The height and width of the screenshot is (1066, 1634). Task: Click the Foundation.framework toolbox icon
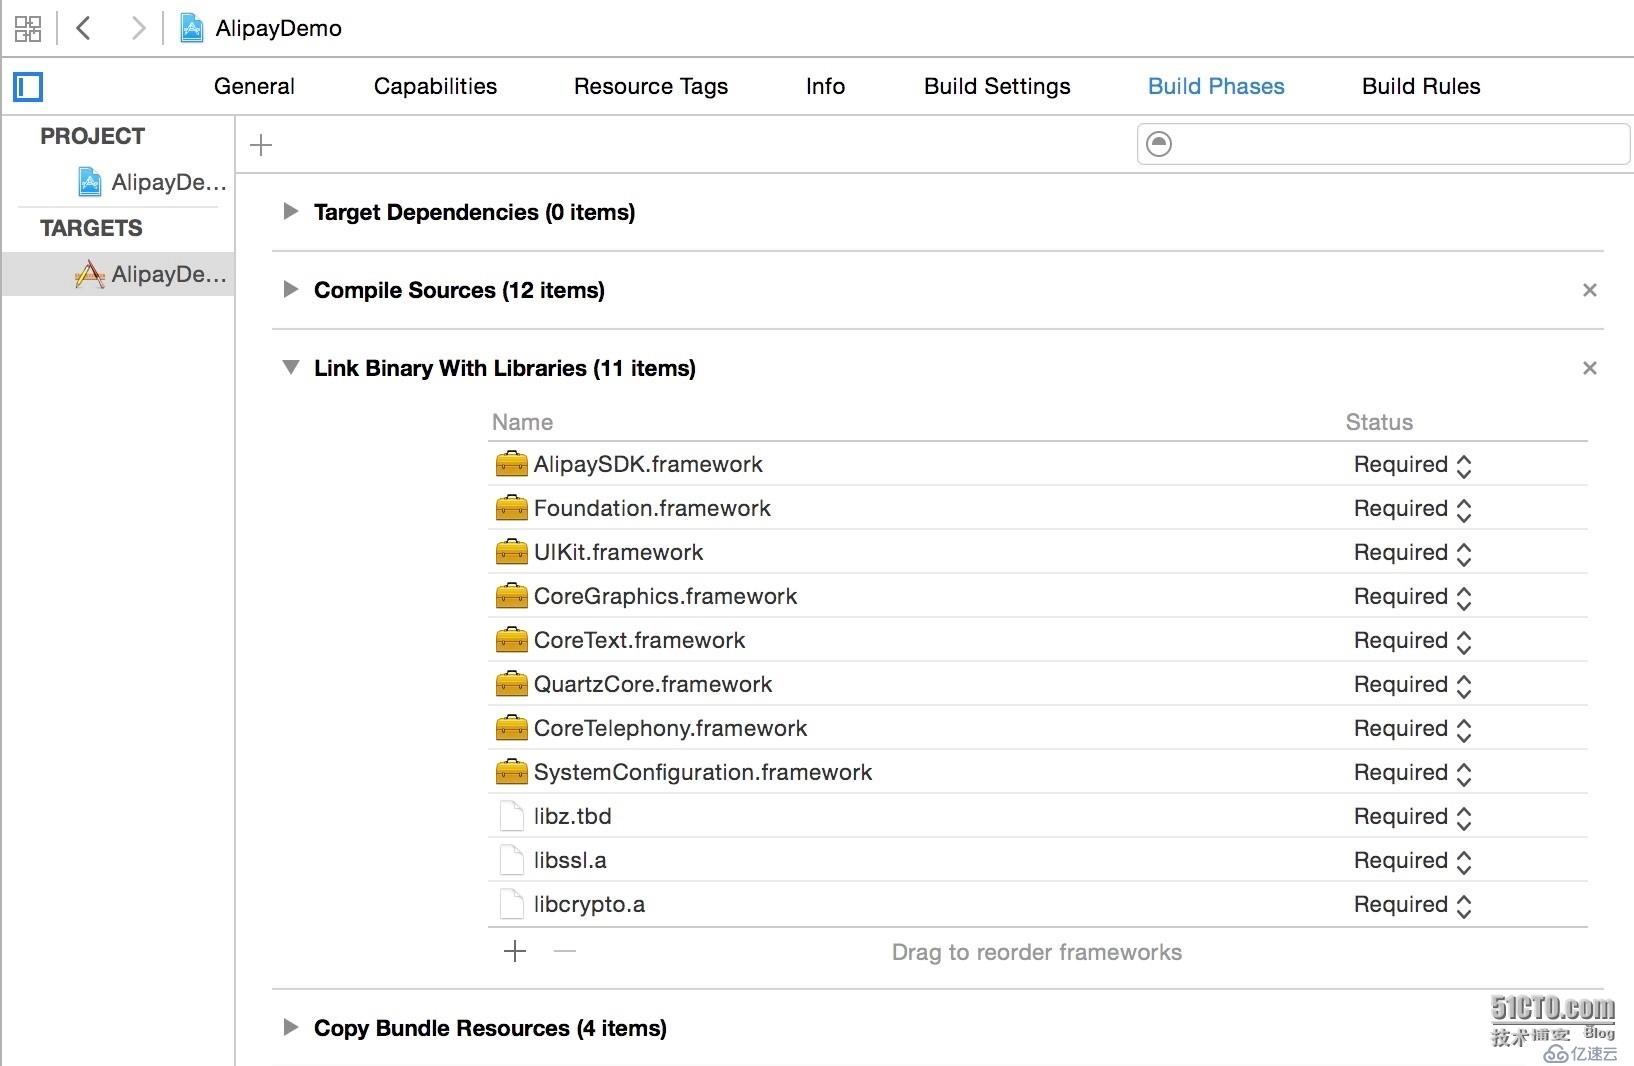[511, 508]
